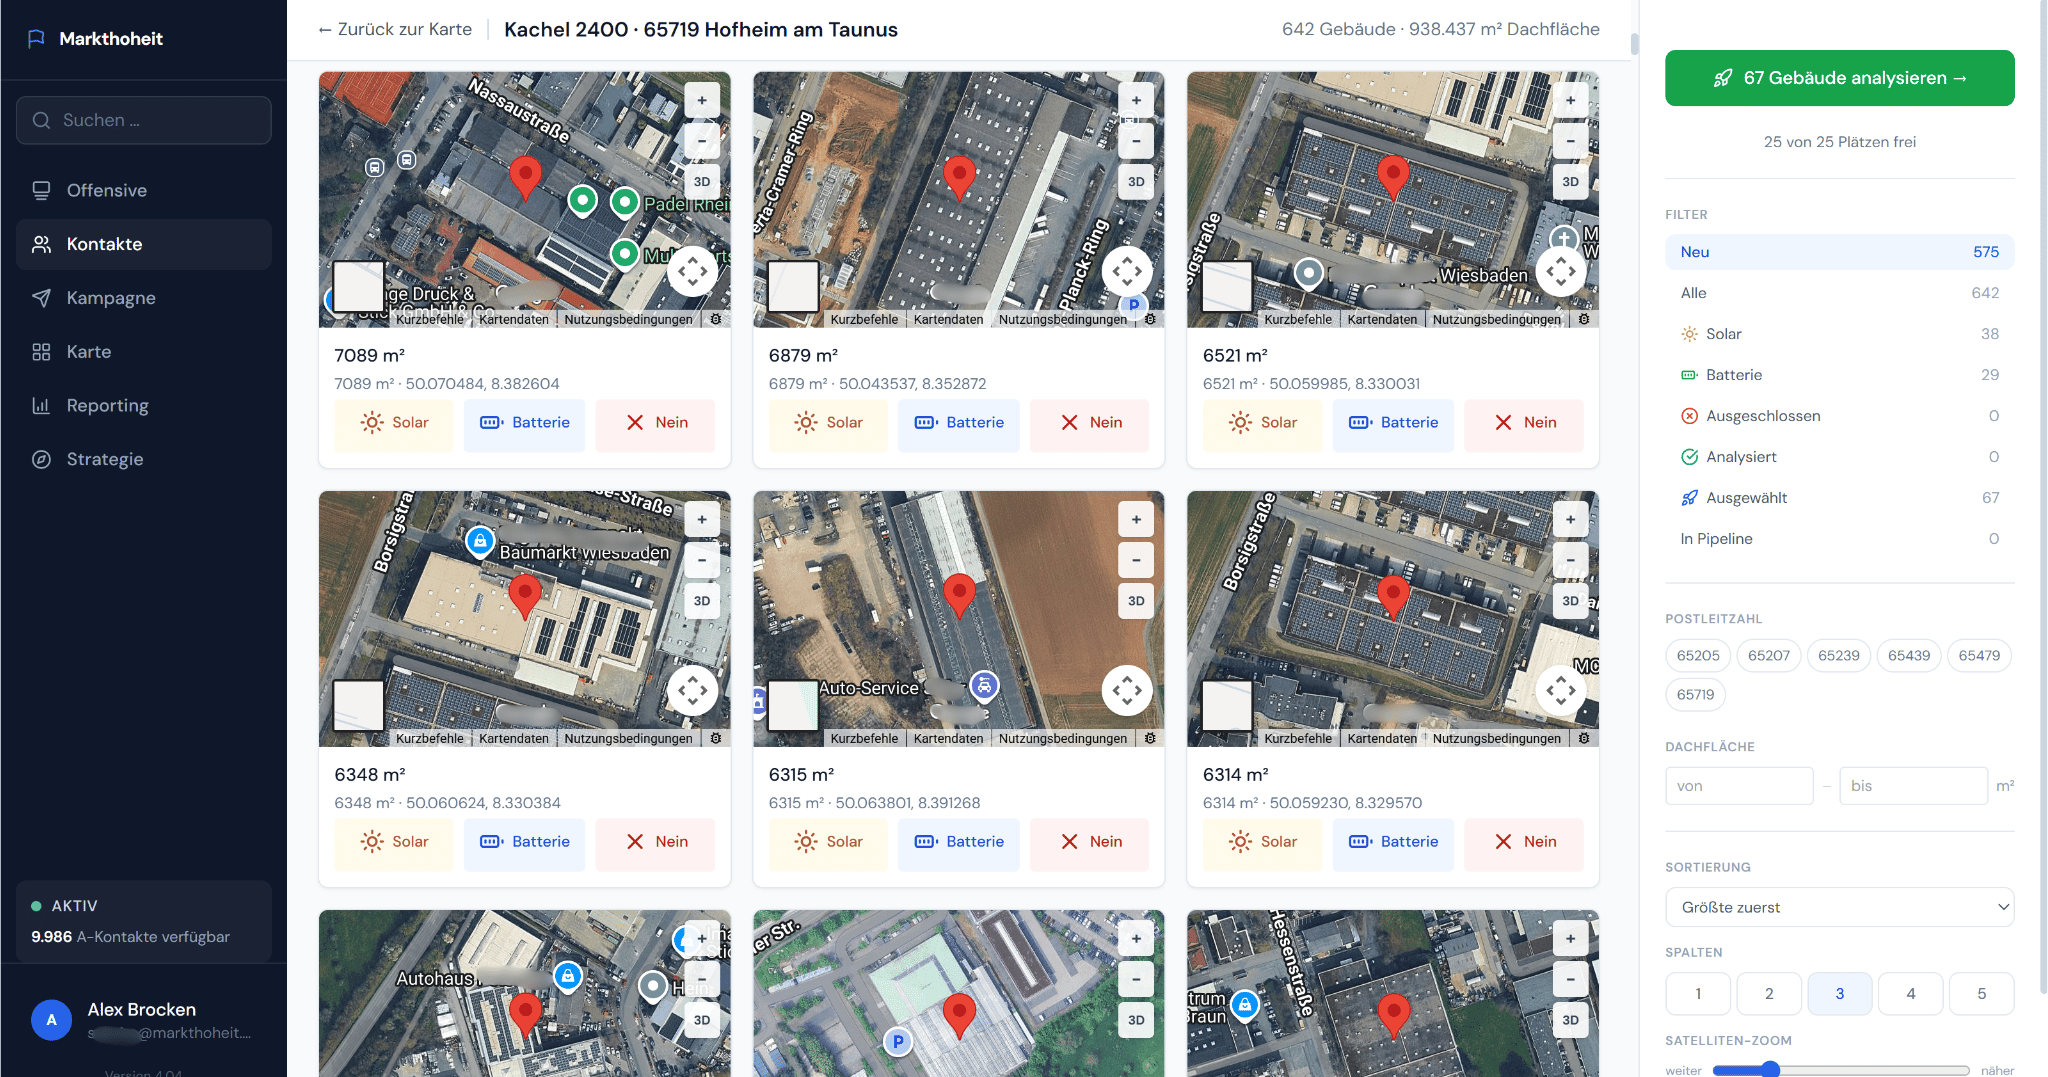This screenshot has height=1077, width=2048.
Task: Open the Kontakte section in sidebar
Action: click(x=144, y=244)
